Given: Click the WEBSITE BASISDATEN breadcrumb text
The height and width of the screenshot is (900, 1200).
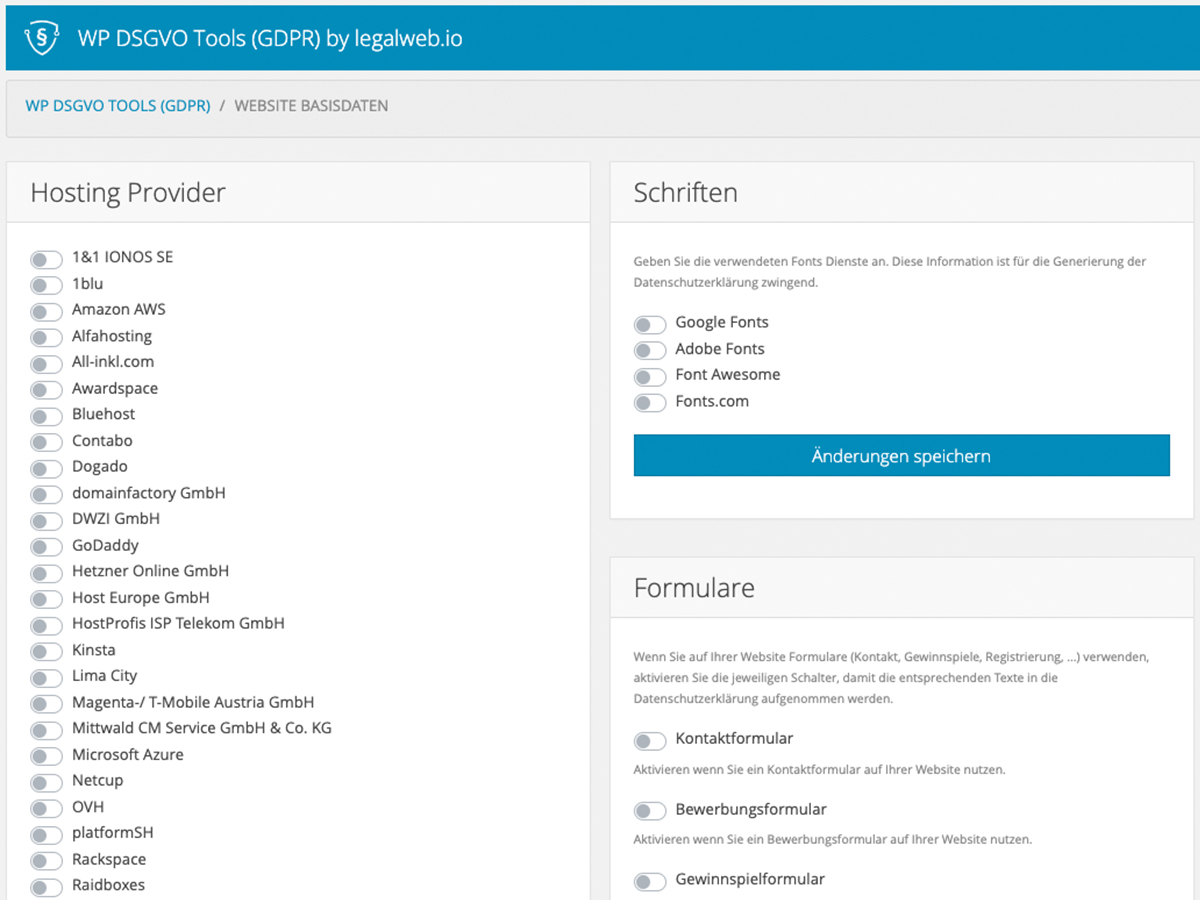Looking at the screenshot, I should (311, 105).
